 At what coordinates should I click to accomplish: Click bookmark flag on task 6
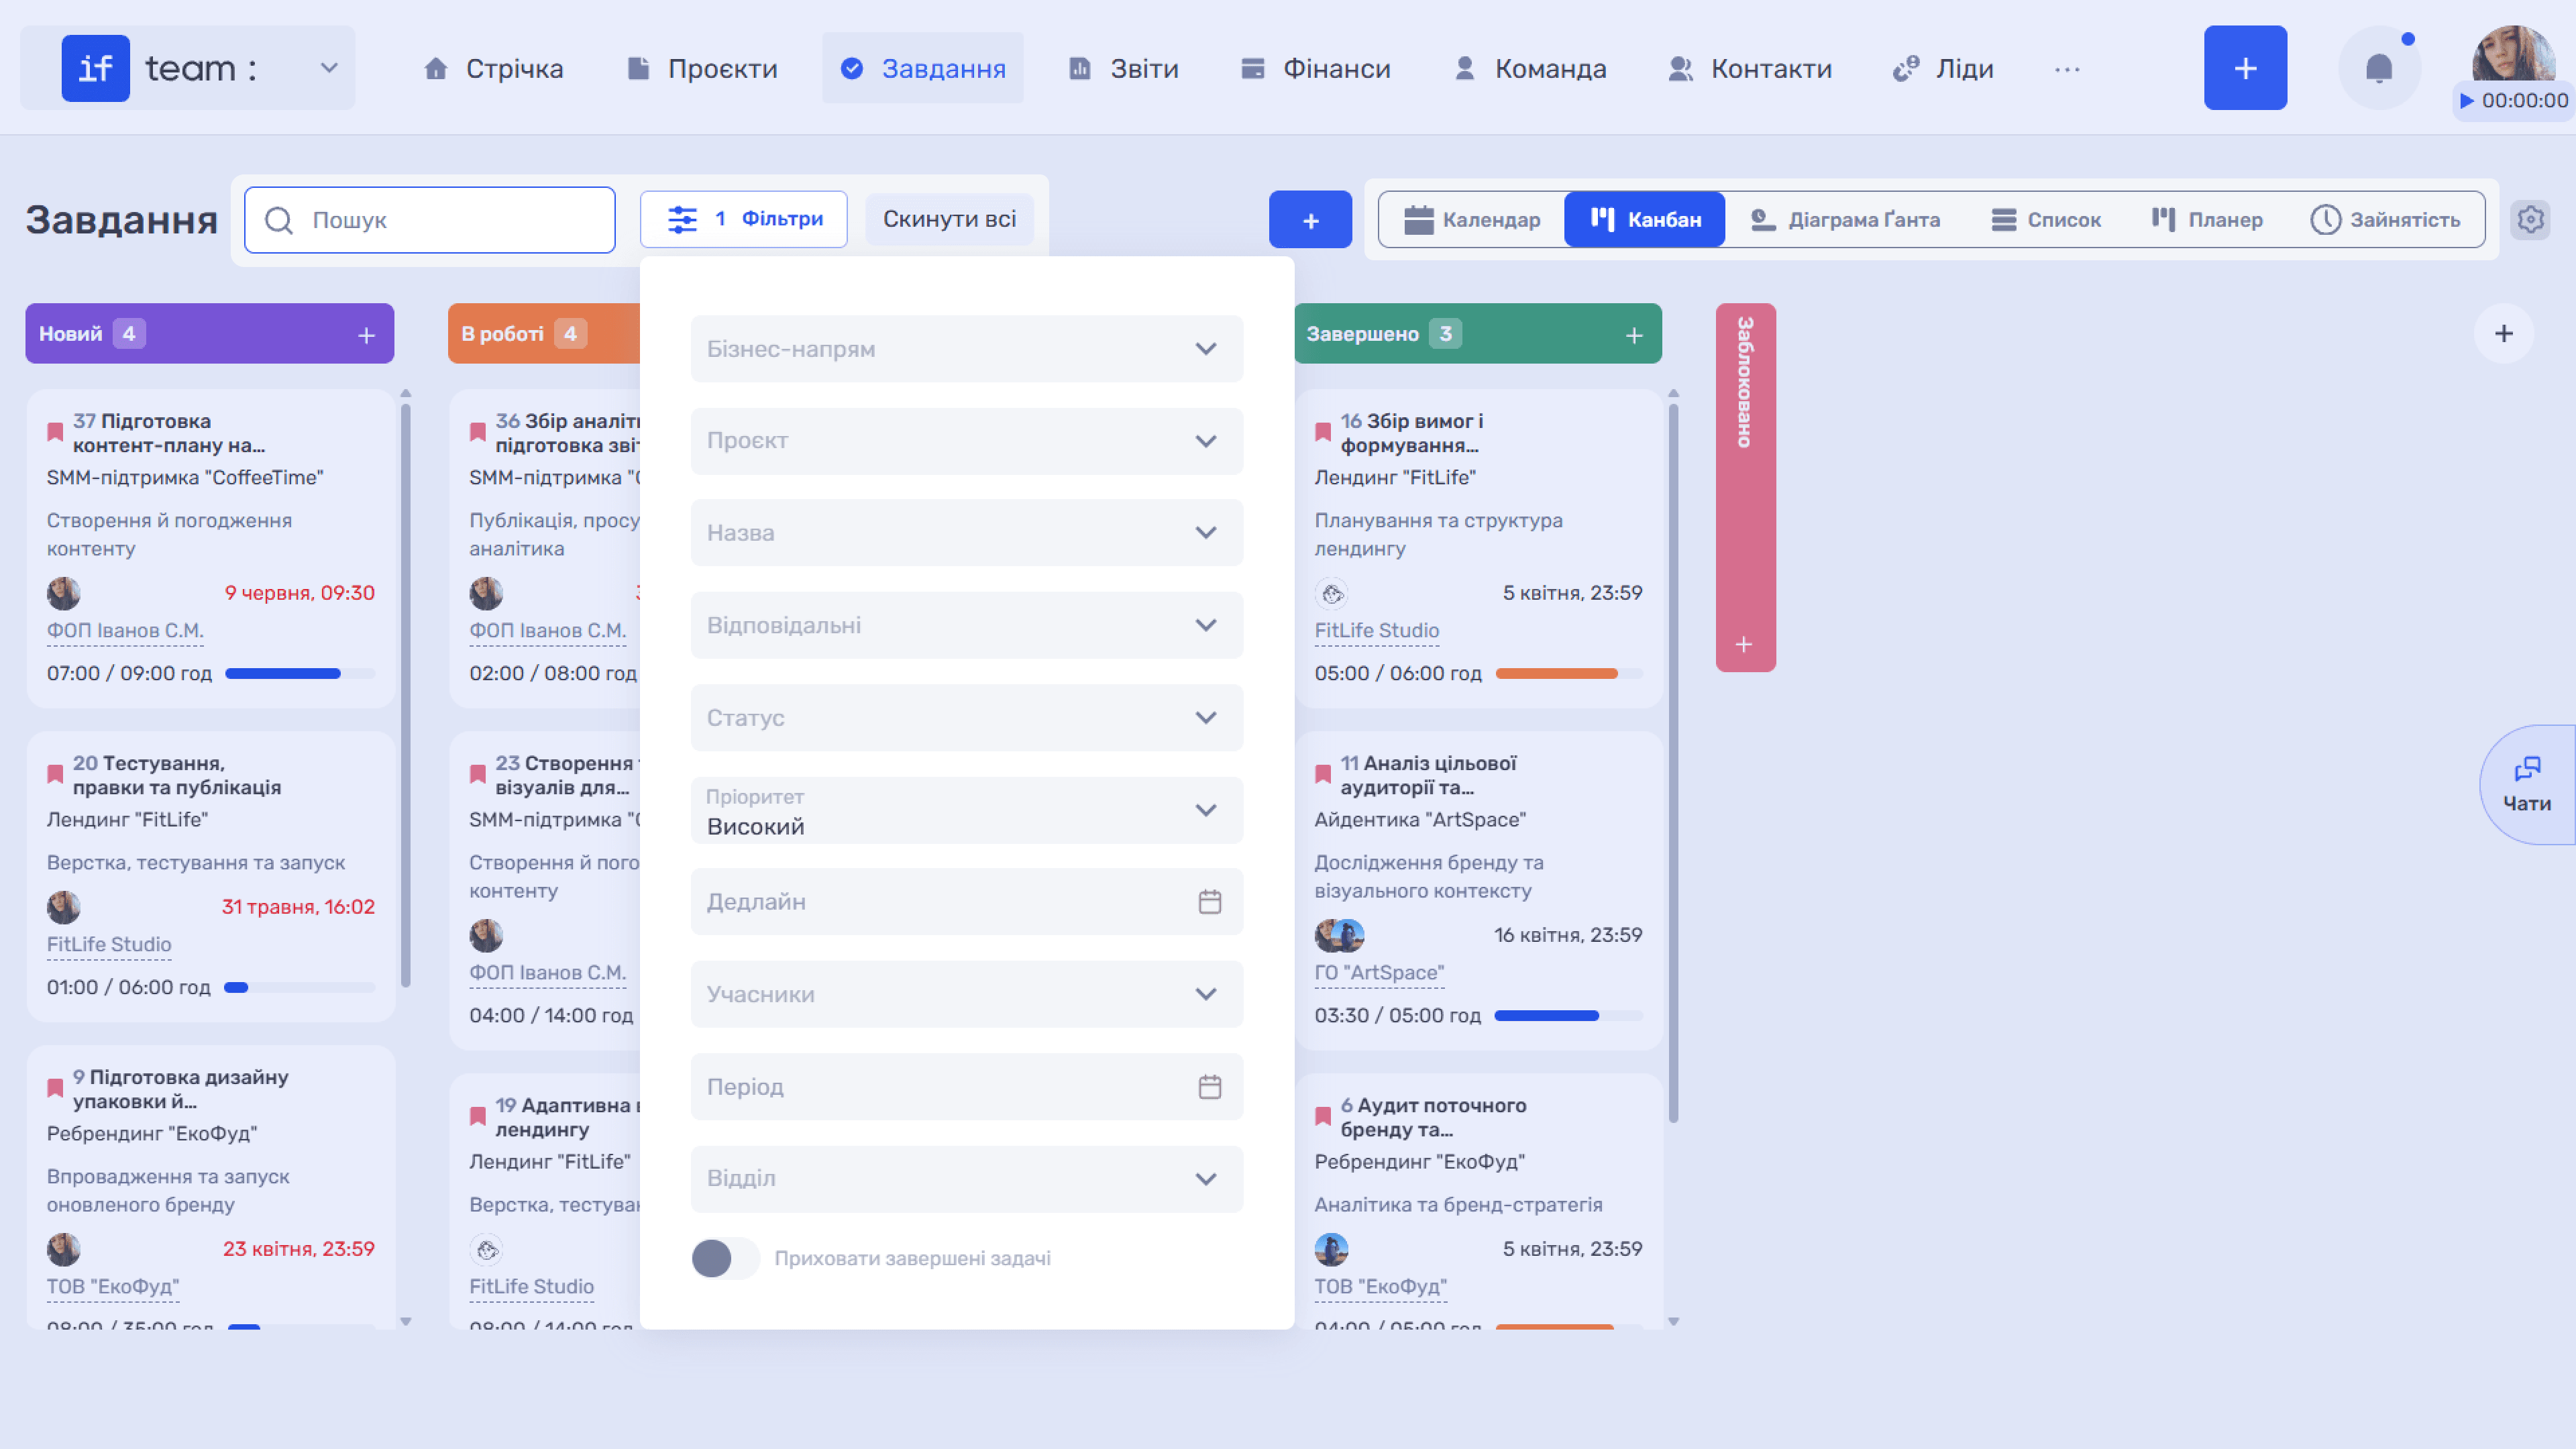[1323, 1116]
